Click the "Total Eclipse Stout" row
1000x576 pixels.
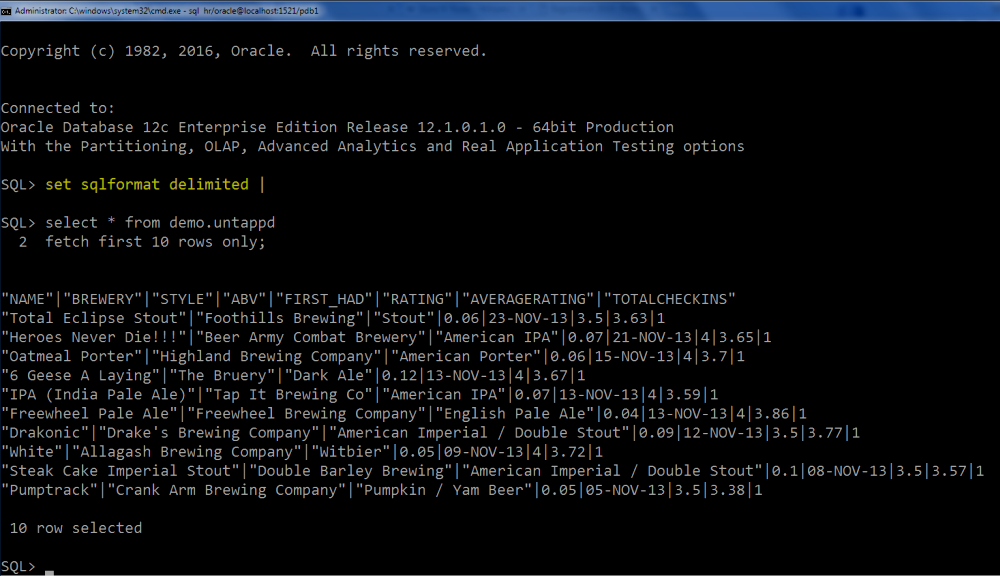[333, 318]
